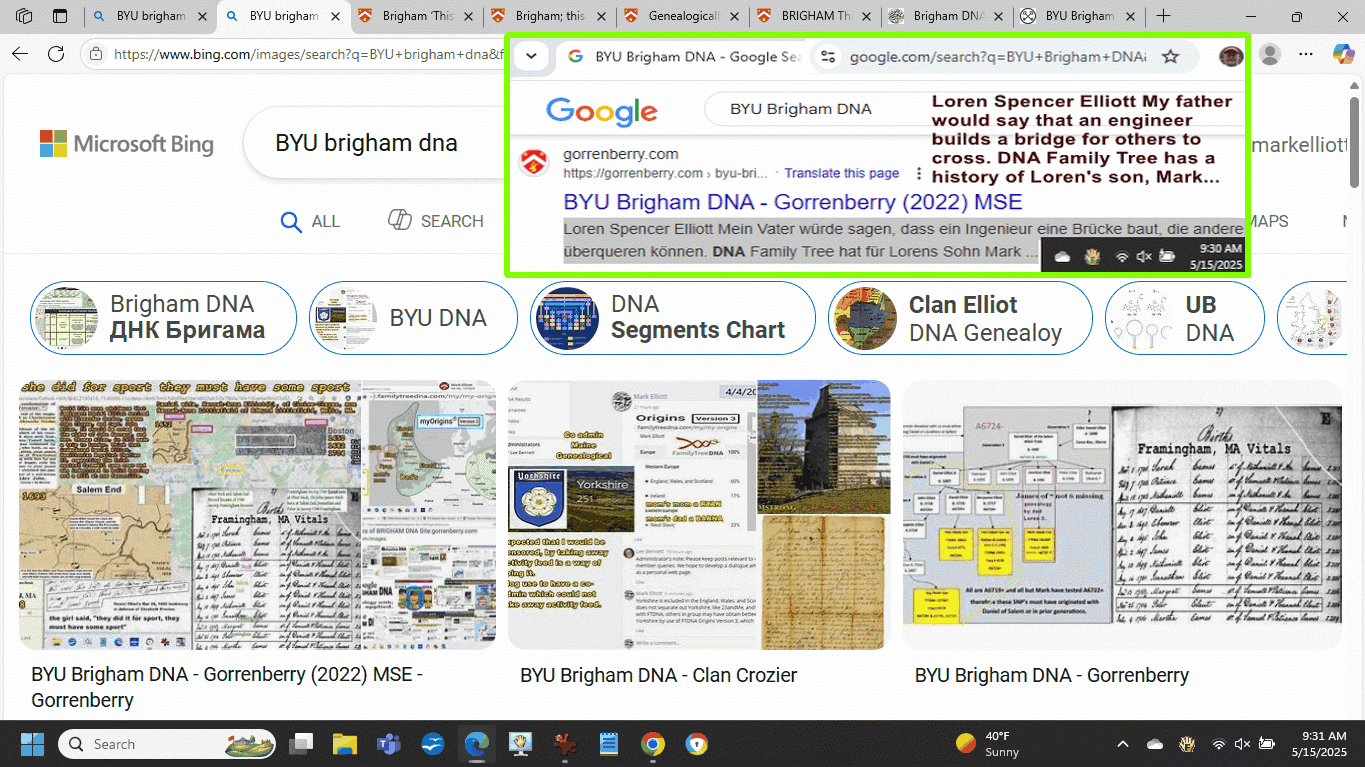Open the blue notepad-style taskbar app
The image size is (1365, 767).
609,744
